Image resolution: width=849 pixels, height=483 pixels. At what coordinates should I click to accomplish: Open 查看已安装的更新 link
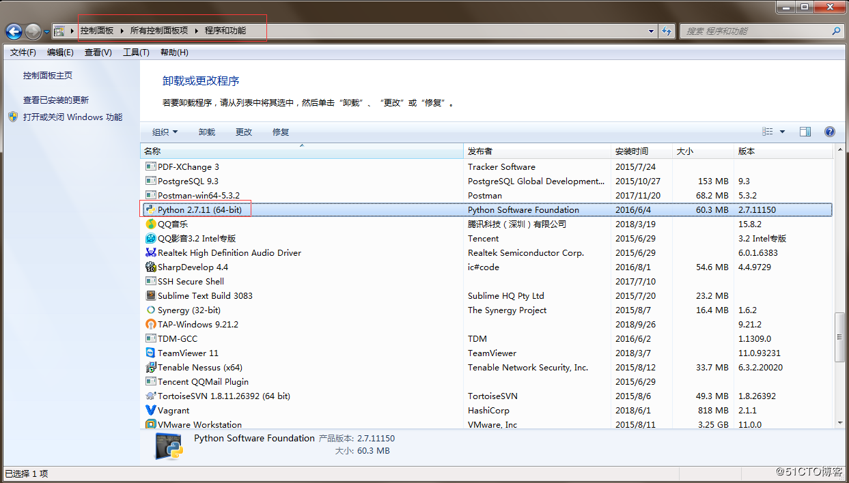(56, 100)
